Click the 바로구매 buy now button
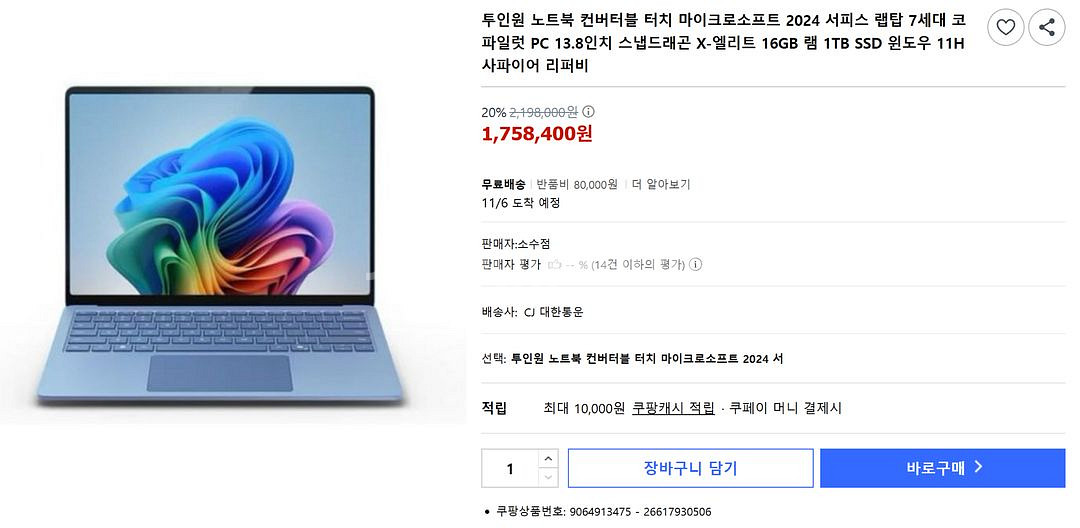Viewport: 1080px width, 528px height. click(x=942, y=468)
